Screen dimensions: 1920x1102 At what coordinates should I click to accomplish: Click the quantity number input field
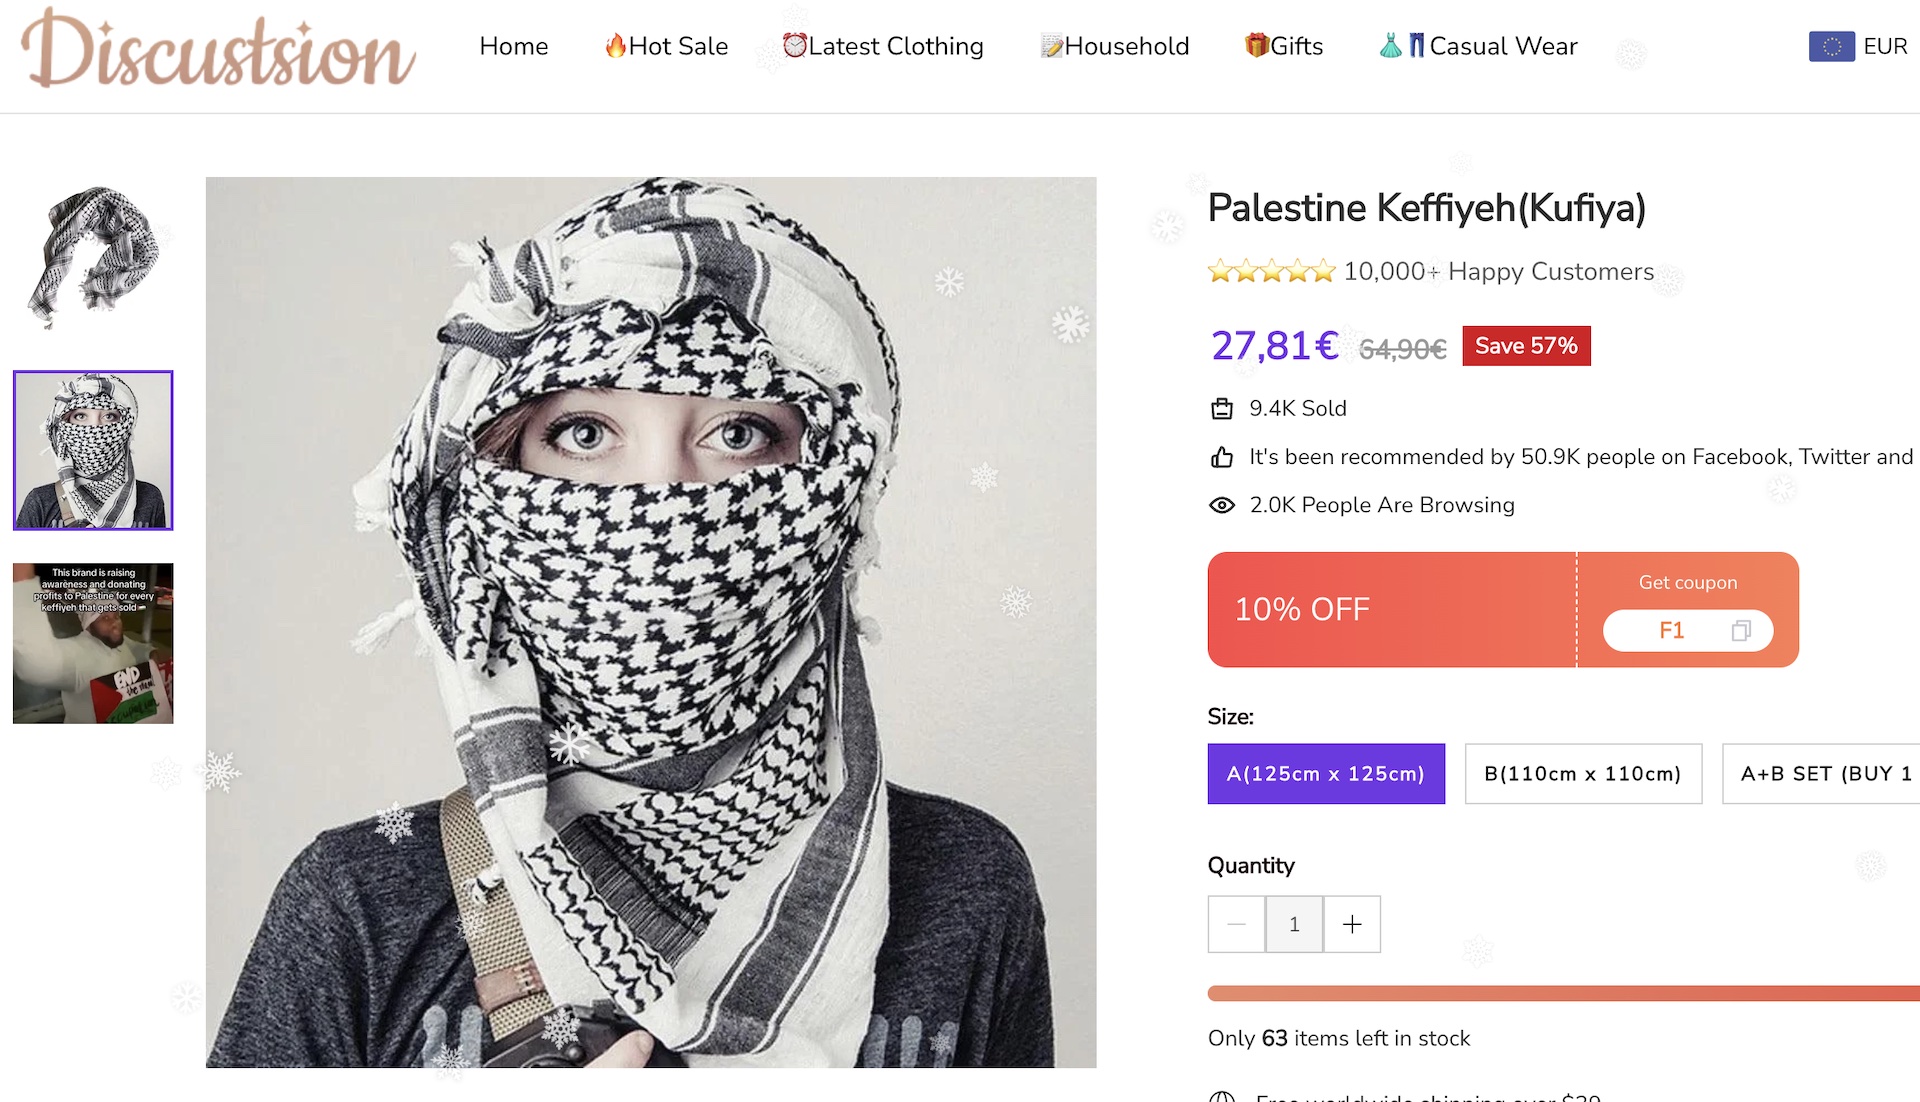(1294, 925)
